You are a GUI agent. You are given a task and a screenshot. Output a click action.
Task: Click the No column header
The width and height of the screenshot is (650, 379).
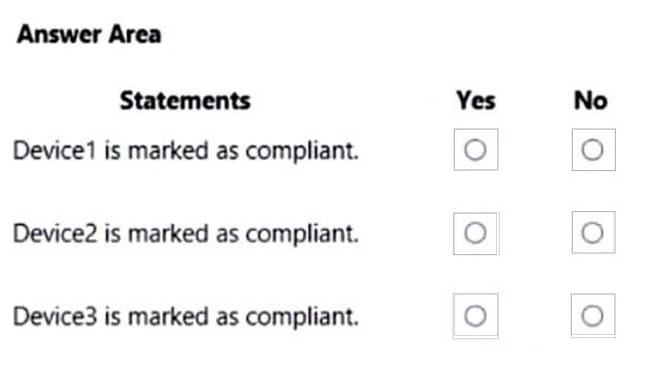(x=591, y=101)
